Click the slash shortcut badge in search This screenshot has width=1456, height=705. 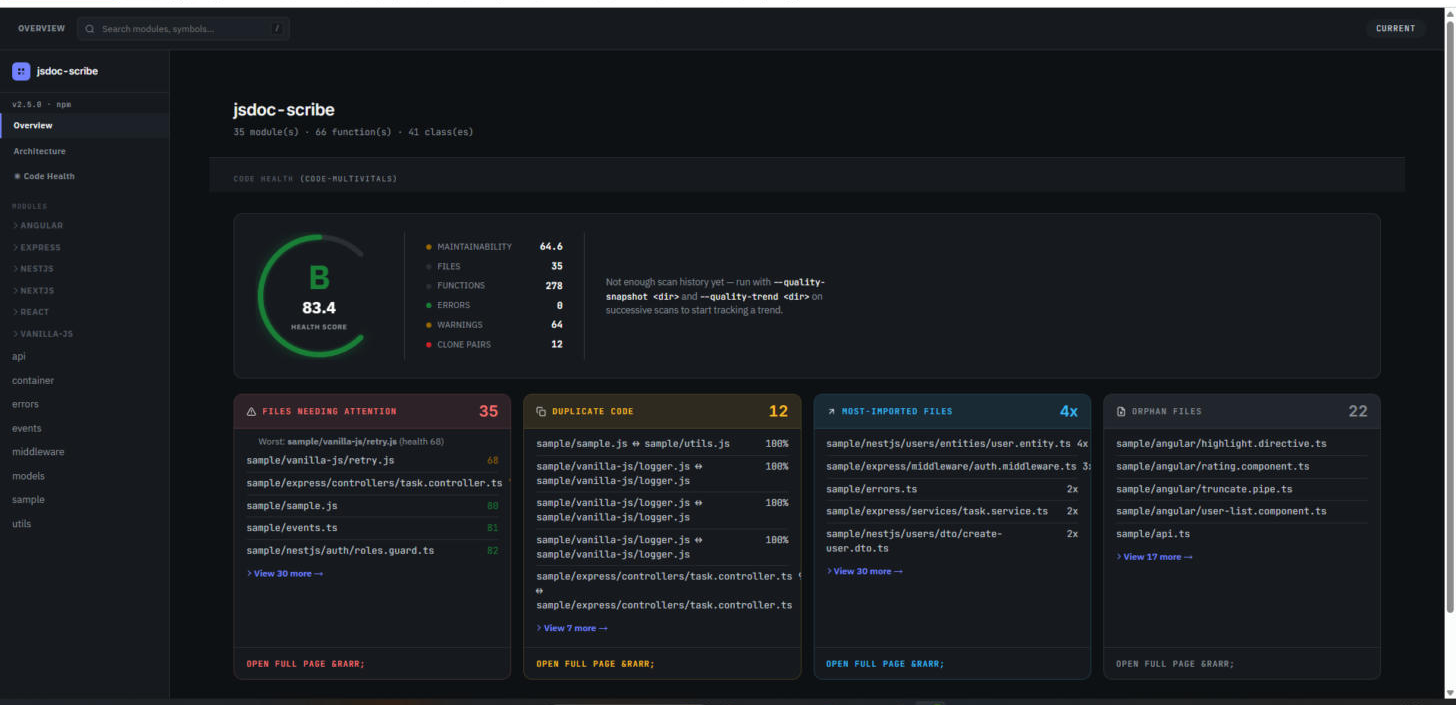(x=276, y=29)
